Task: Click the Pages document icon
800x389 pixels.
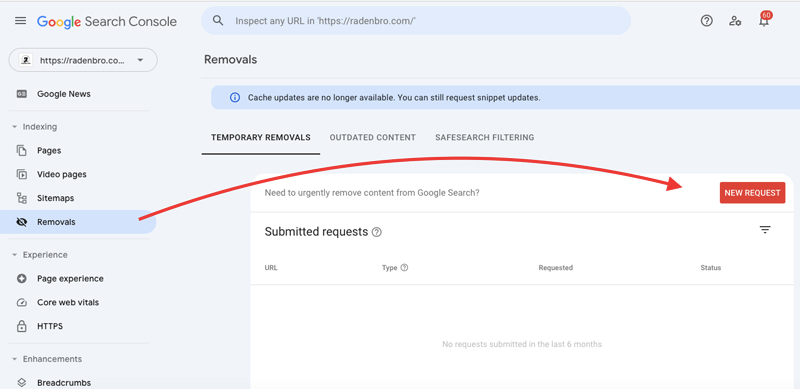Action: [21, 151]
